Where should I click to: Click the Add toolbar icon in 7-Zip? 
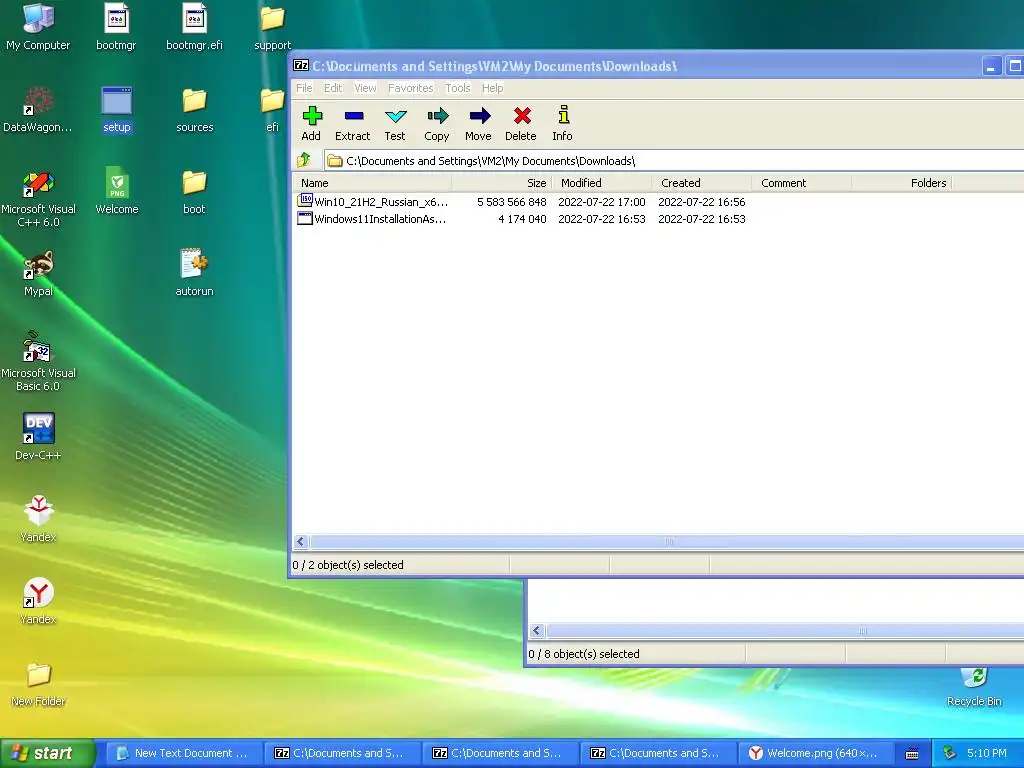point(312,123)
